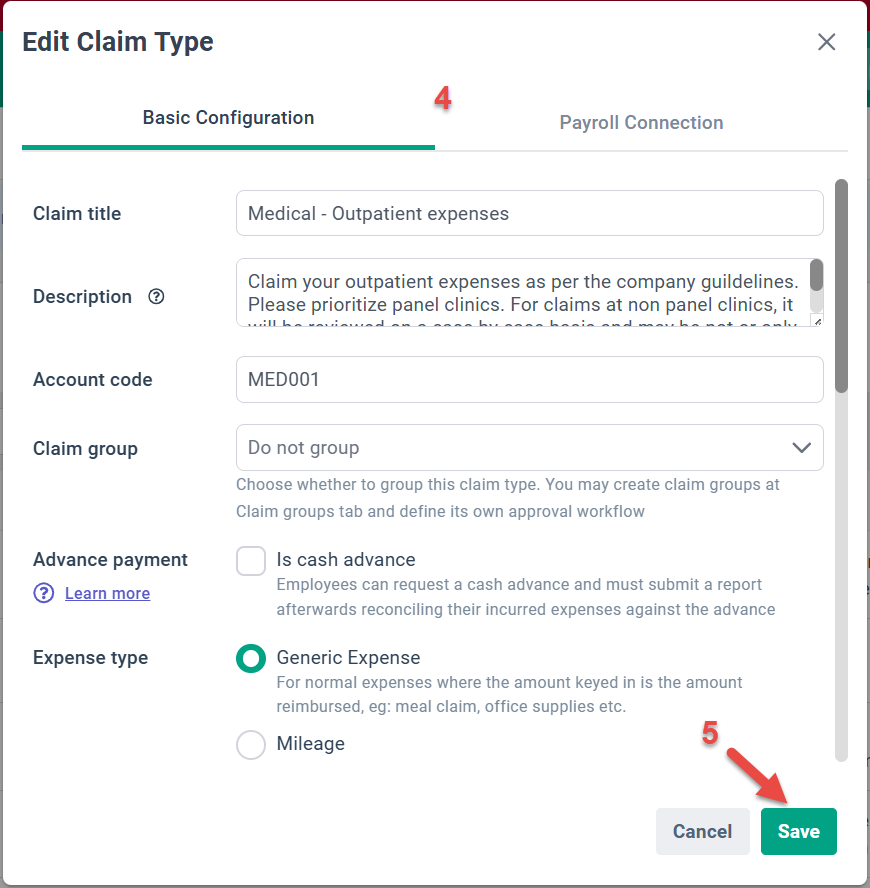Image resolution: width=870 pixels, height=888 pixels.
Task: Open the Do not group selection box
Action: [x=529, y=448]
